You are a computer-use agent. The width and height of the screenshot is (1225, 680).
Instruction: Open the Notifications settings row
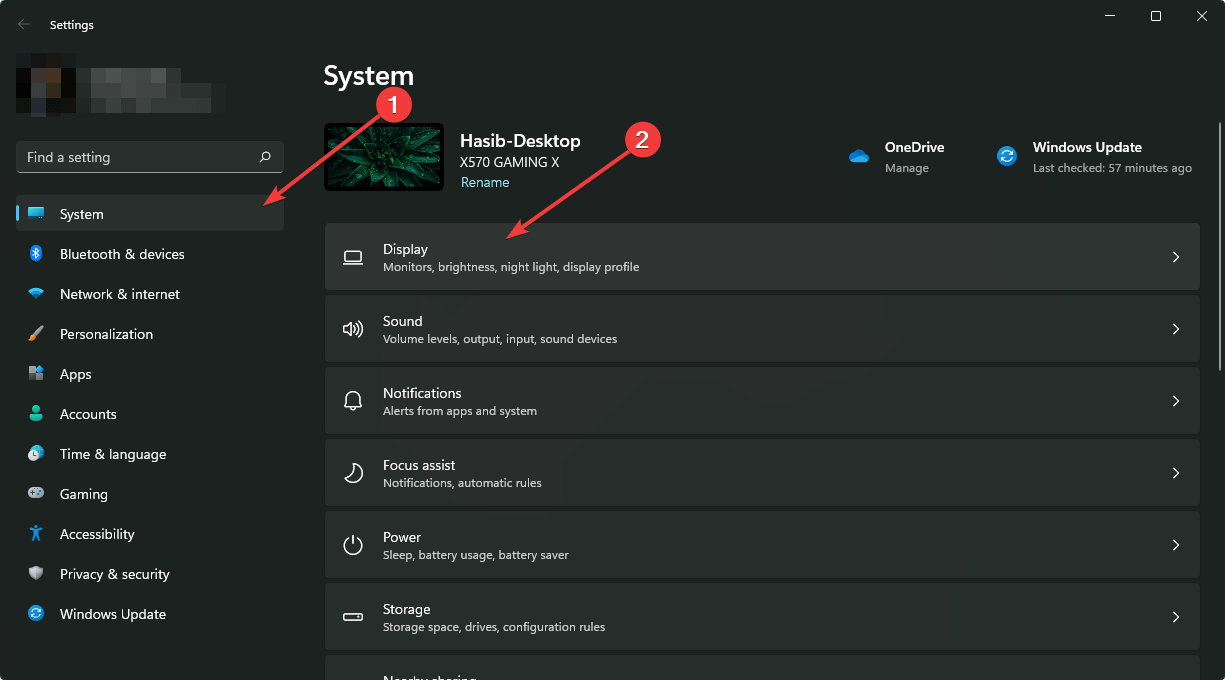(x=762, y=401)
